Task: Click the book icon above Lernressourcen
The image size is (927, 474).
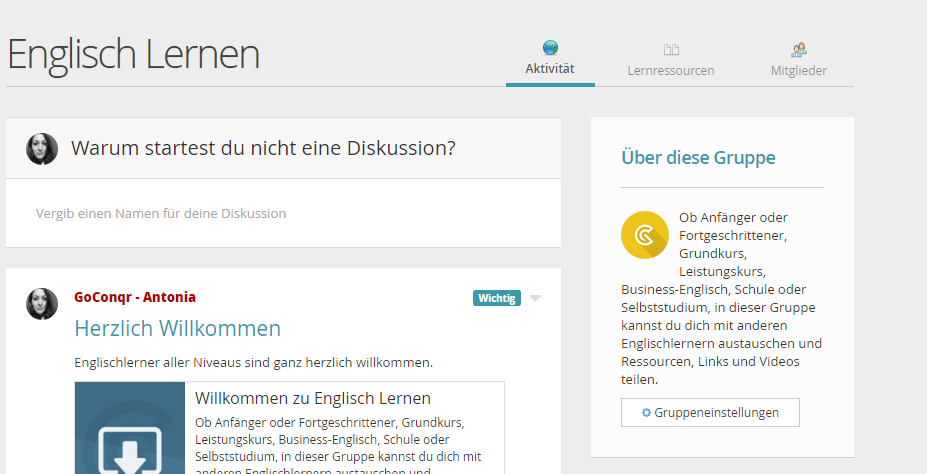Action: click(x=671, y=49)
